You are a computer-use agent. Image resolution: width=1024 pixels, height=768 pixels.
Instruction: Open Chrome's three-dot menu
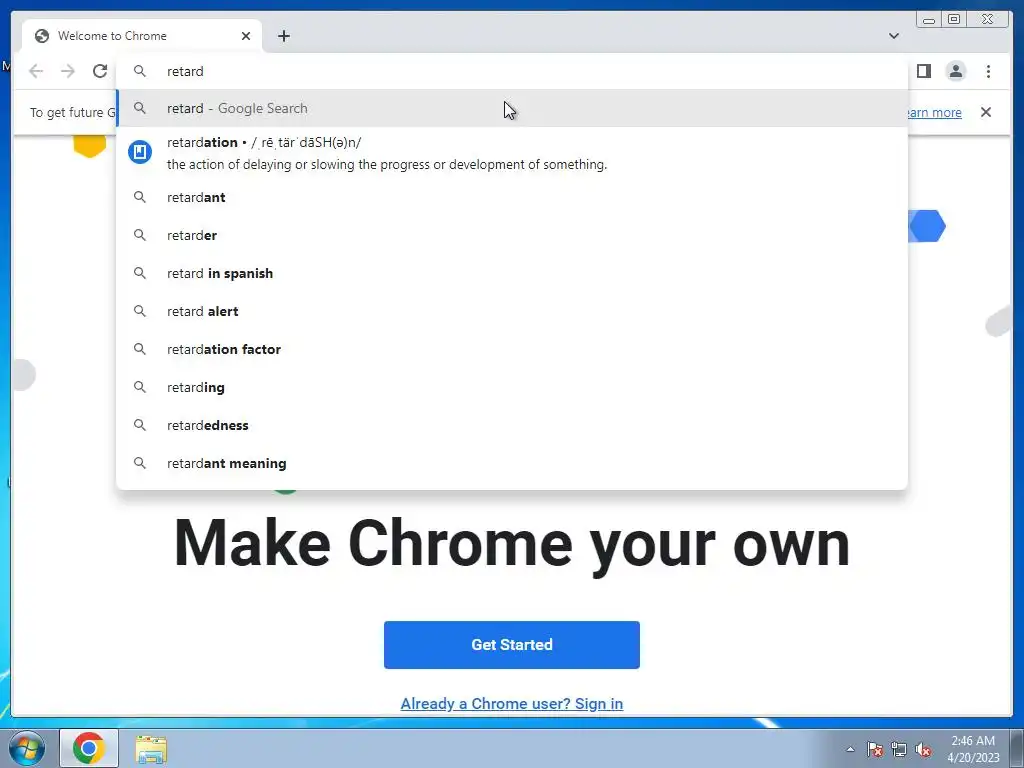pyautogui.click(x=988, y=71)
